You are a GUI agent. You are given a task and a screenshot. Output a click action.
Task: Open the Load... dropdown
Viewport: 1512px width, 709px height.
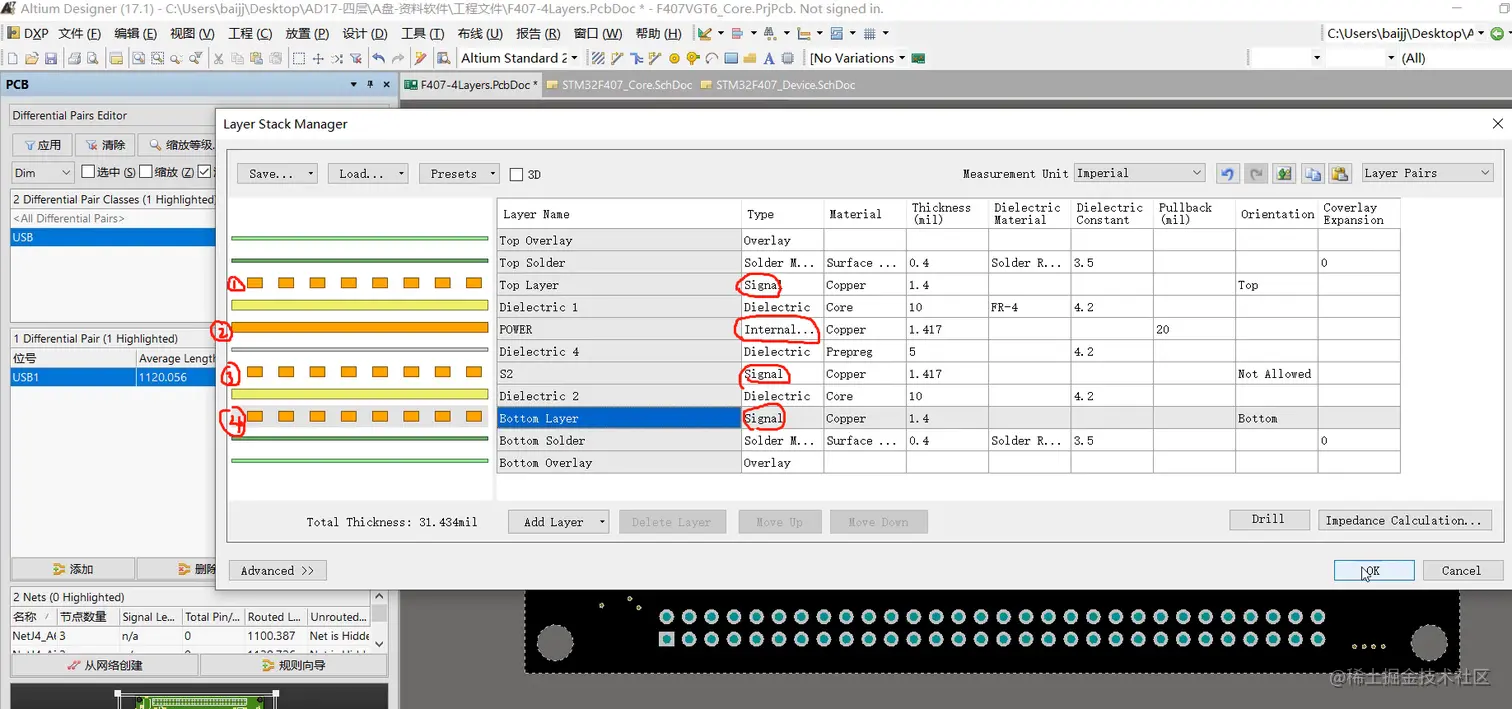367,174
